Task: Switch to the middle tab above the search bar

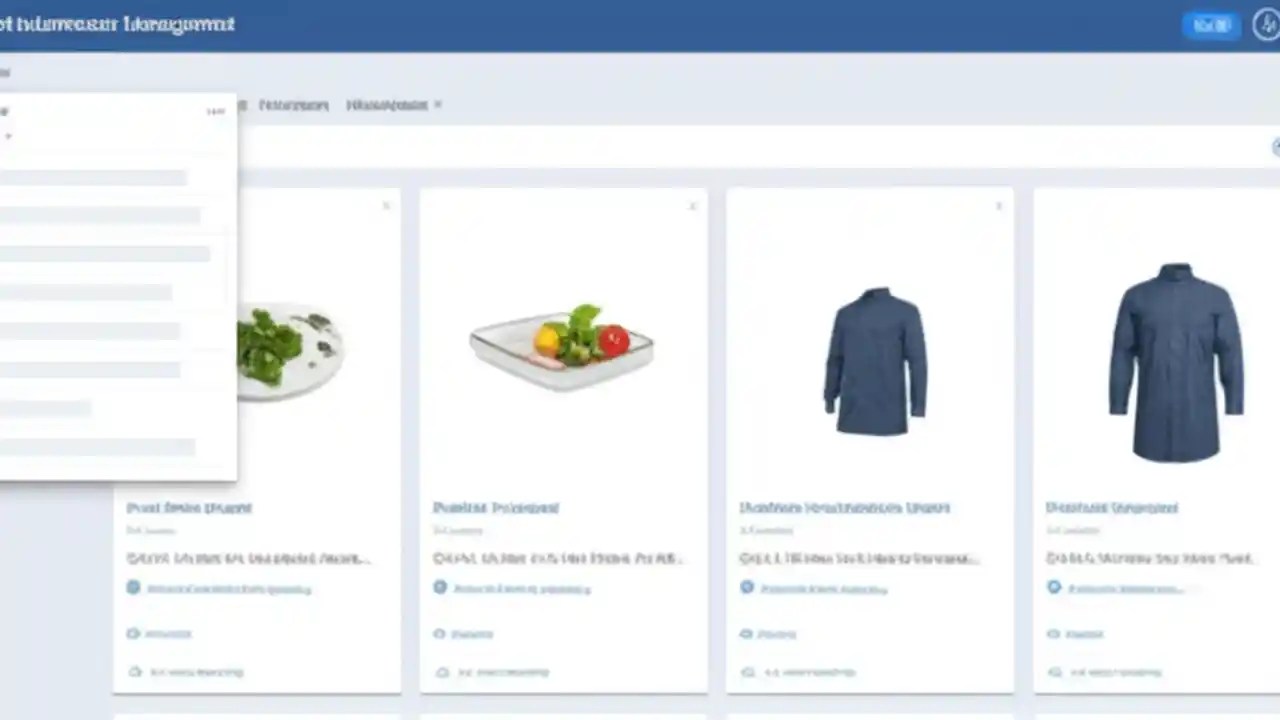Action: [293, 104]
